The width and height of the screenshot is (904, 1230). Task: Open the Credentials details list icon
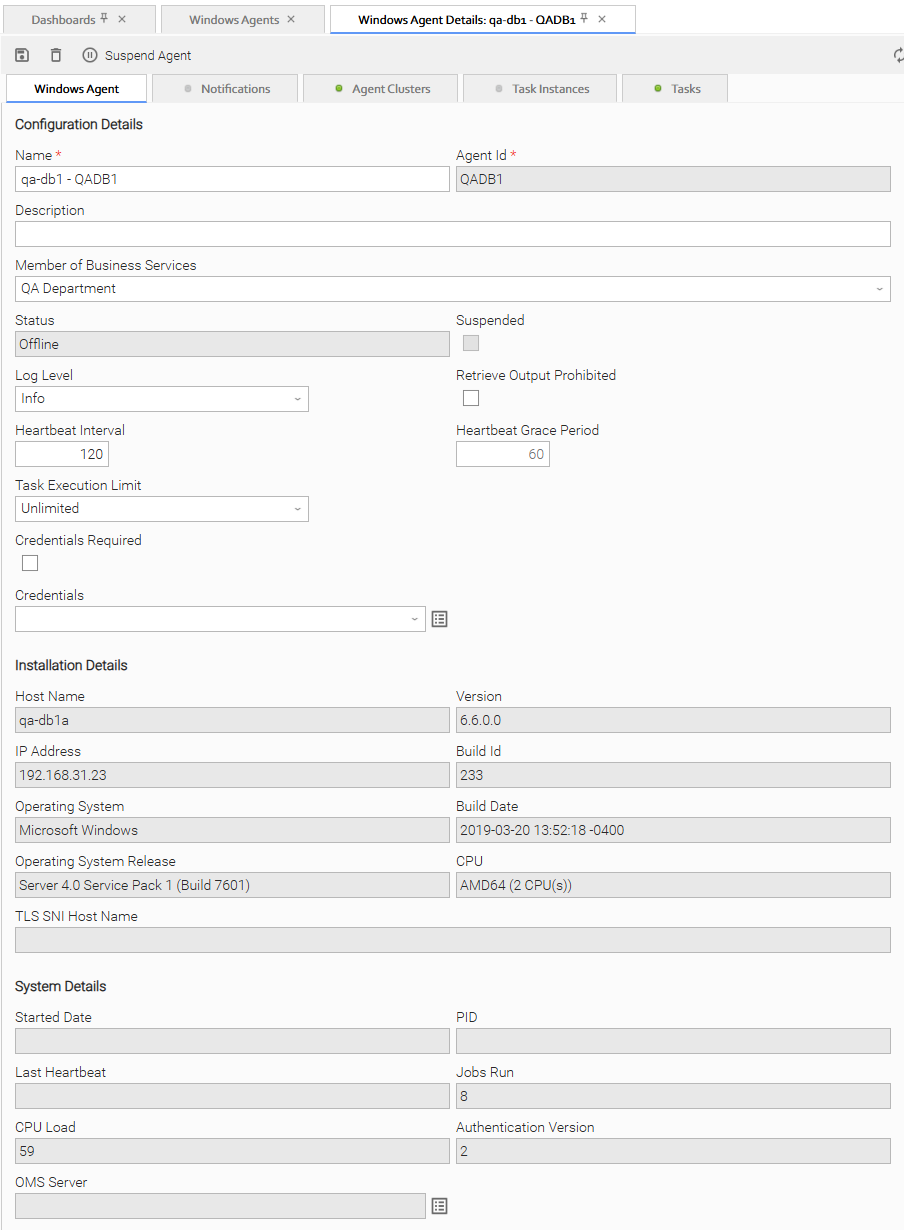(439, 619)
